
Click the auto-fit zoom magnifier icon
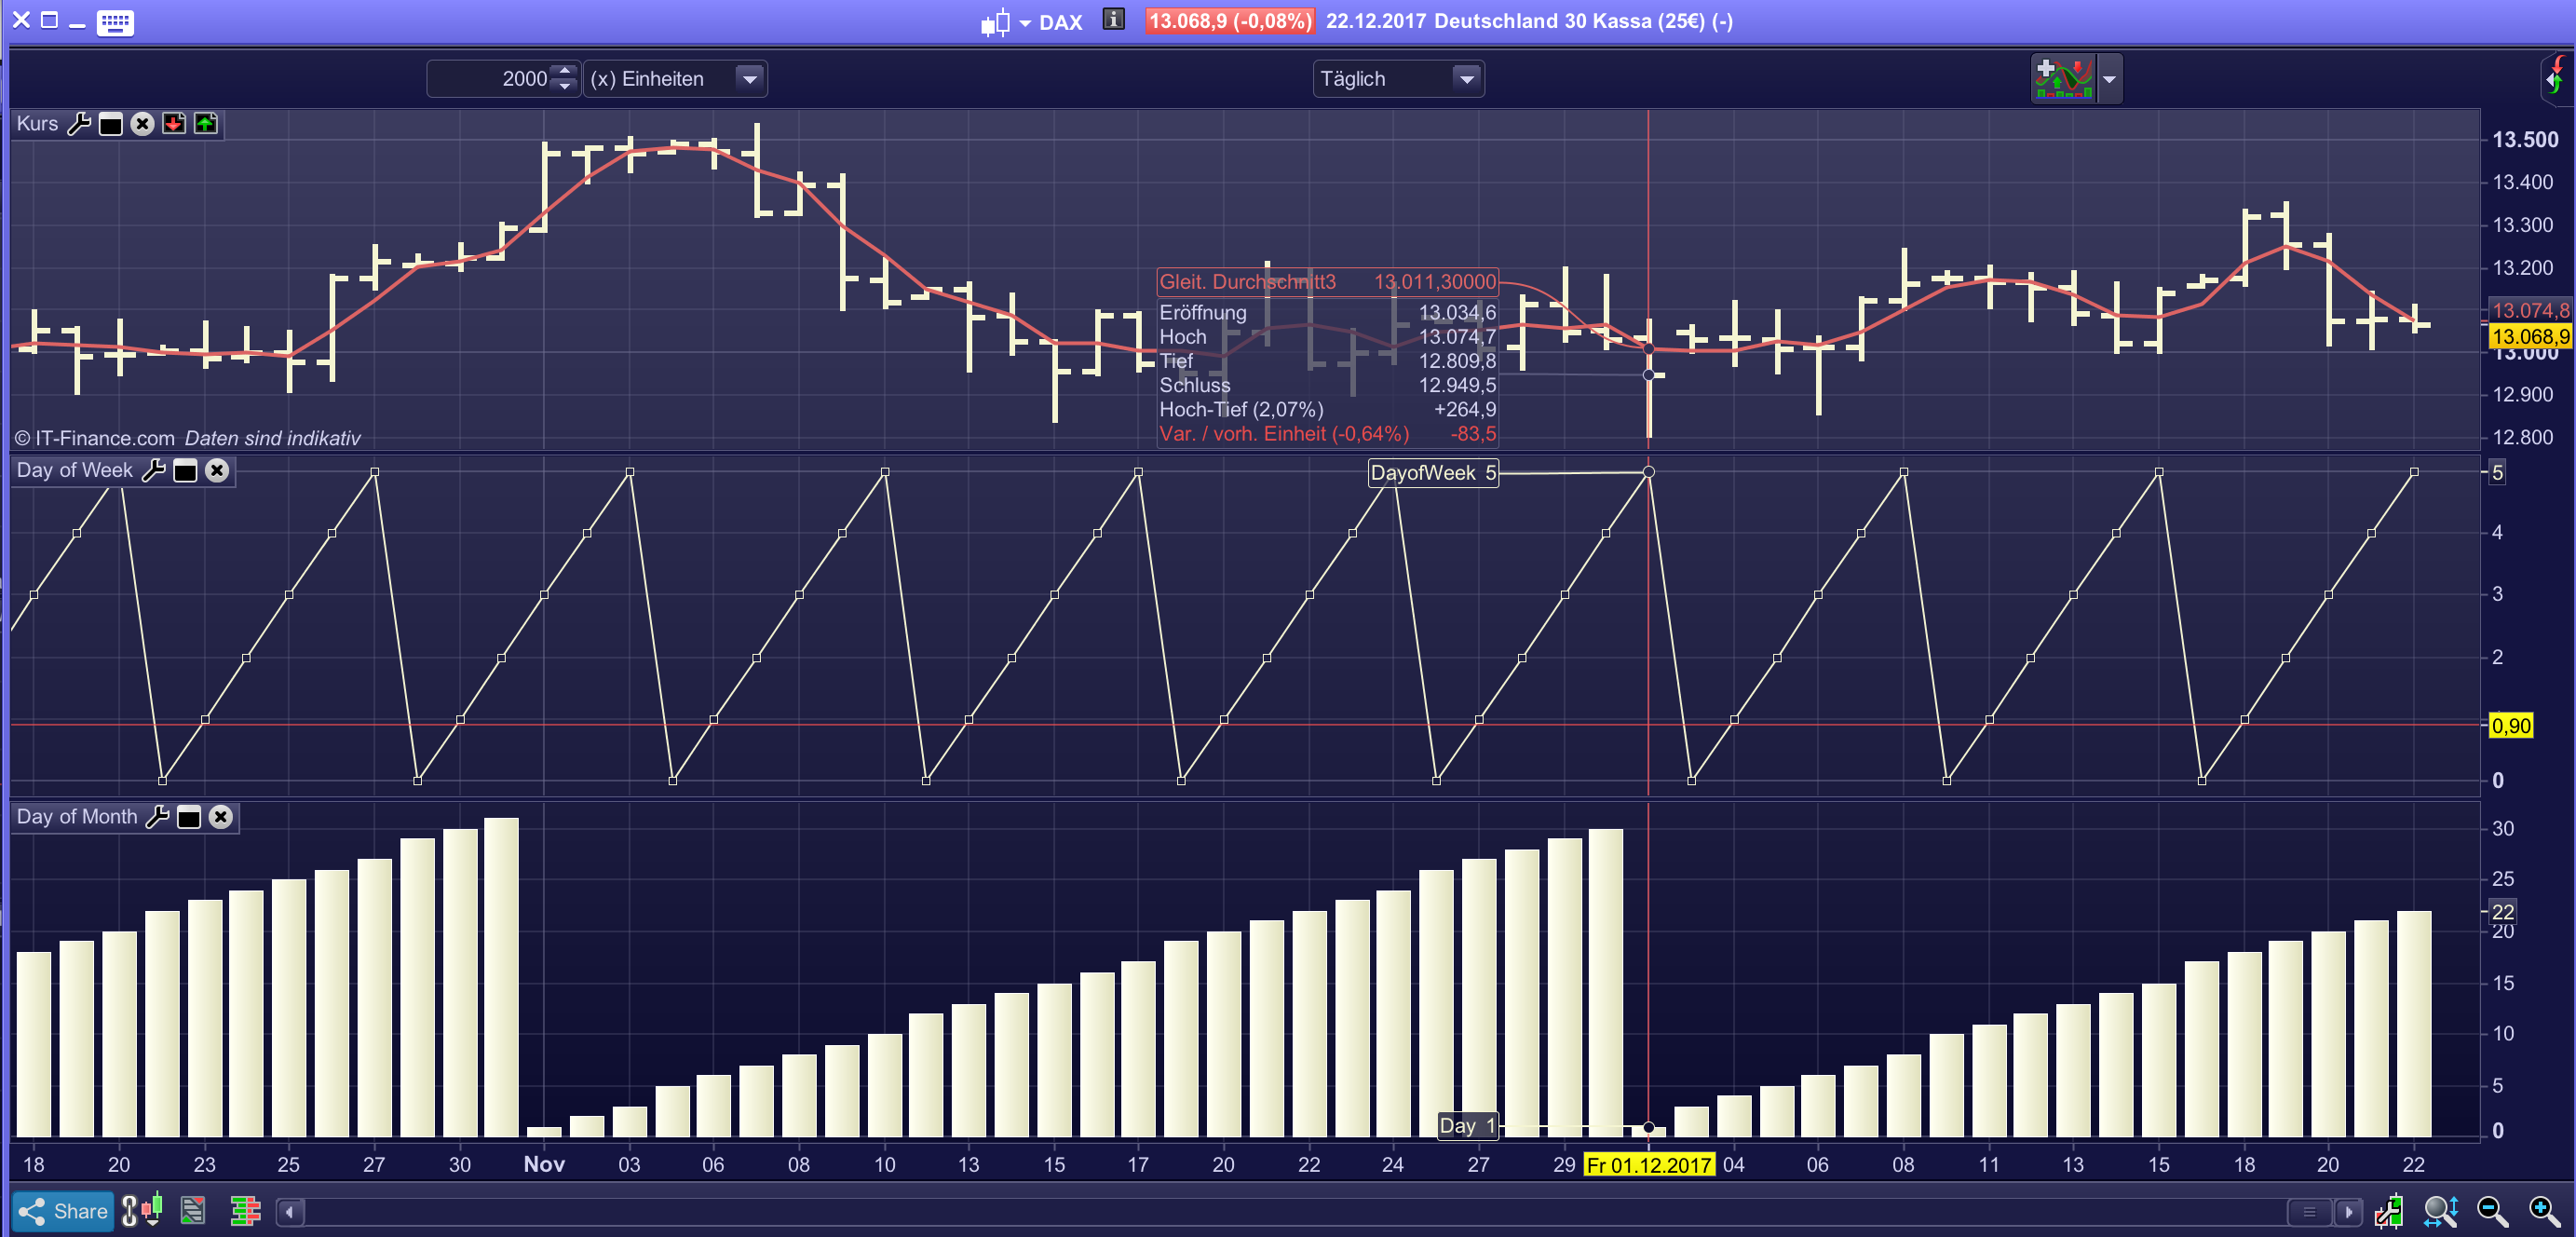coord(2440,1211)
